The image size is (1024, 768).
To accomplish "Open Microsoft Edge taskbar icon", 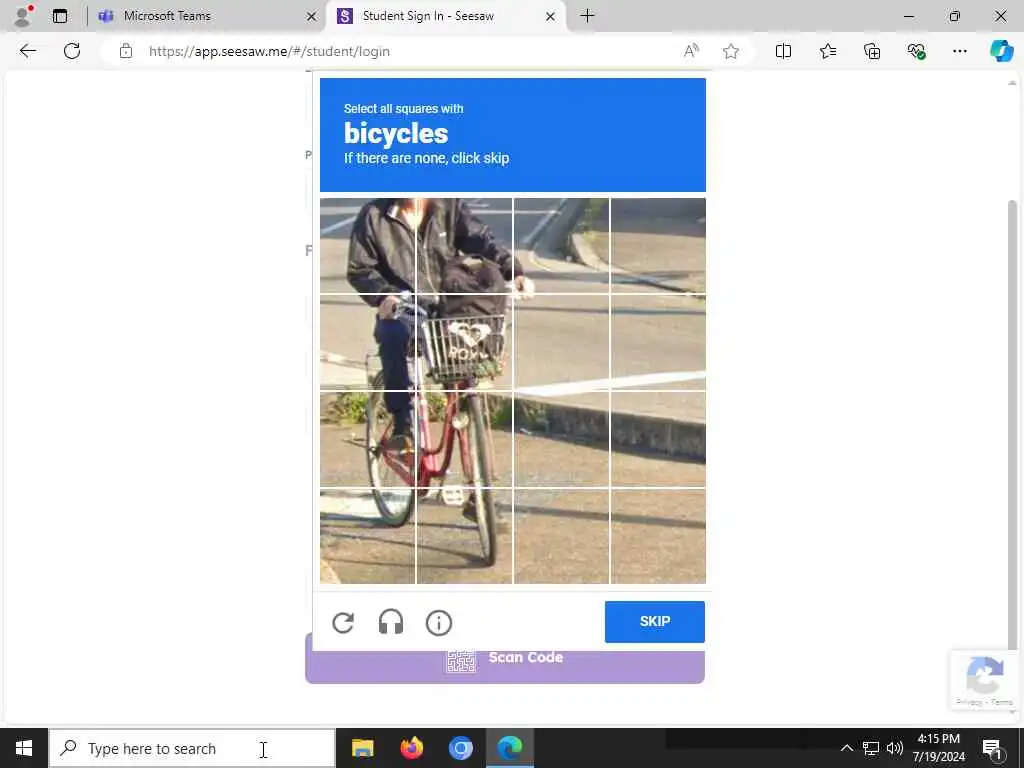I will click(509, 748).
